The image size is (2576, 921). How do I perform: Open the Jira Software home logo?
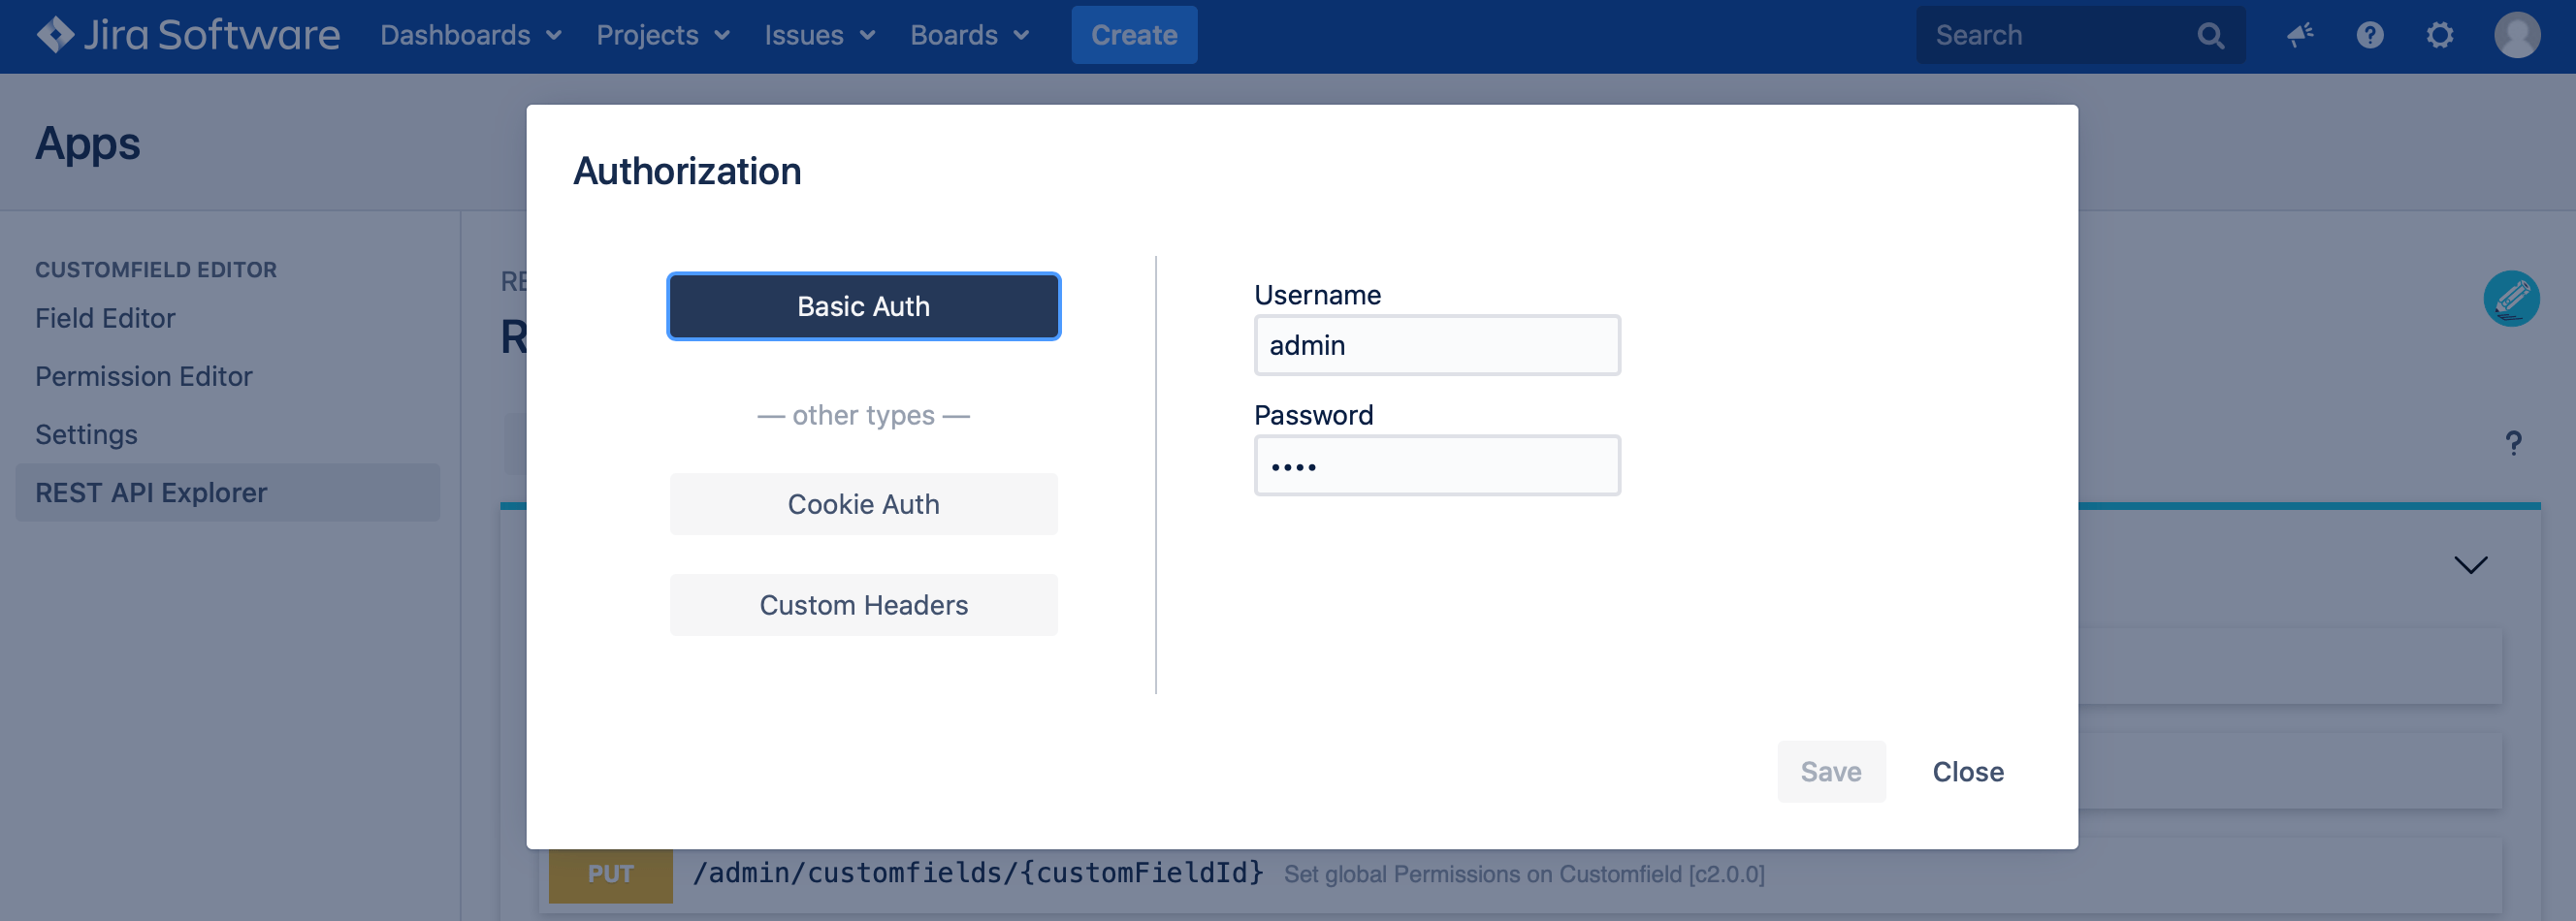pos(186,34)
